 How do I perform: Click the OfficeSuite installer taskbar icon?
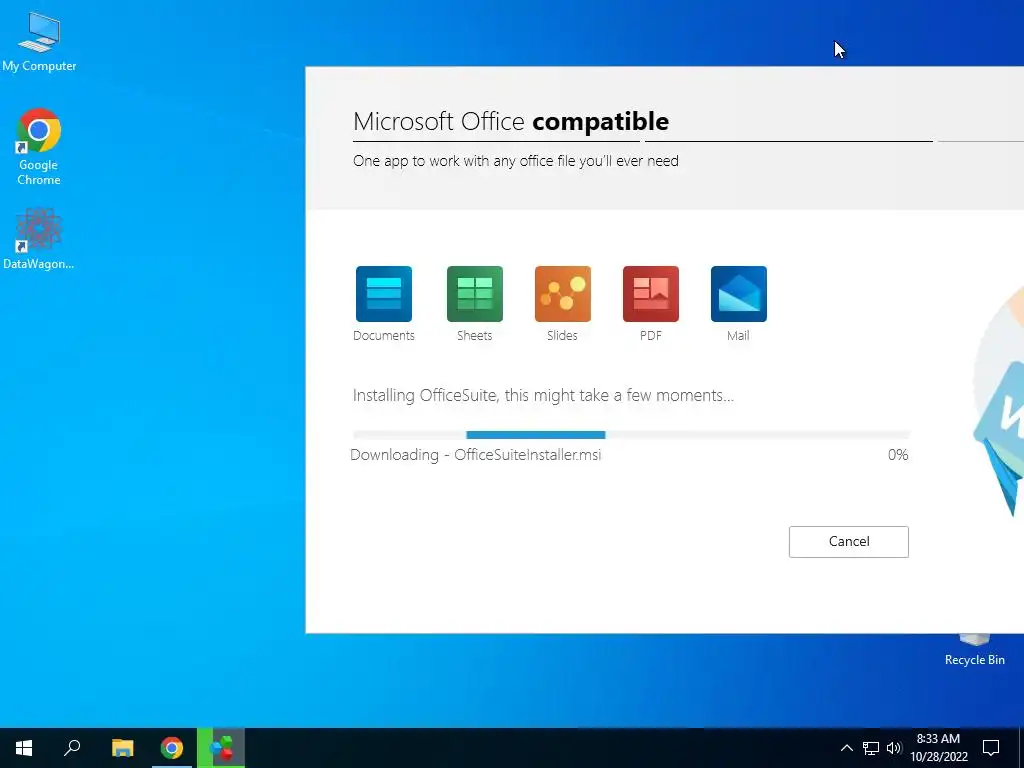click(x=221, y=748)
